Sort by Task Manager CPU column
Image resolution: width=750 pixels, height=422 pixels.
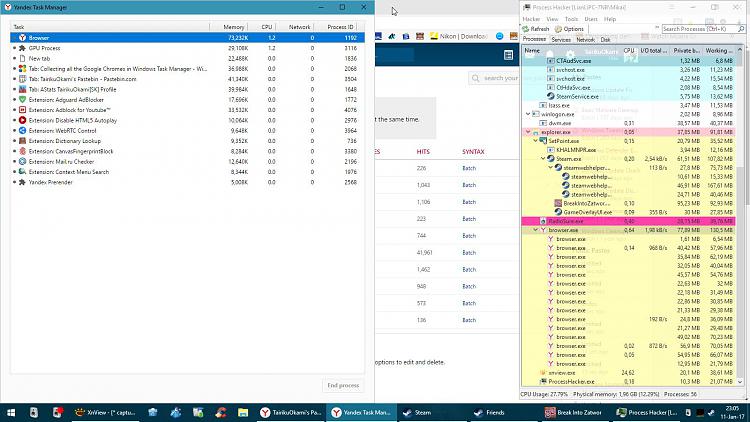[x=266, y=27]
